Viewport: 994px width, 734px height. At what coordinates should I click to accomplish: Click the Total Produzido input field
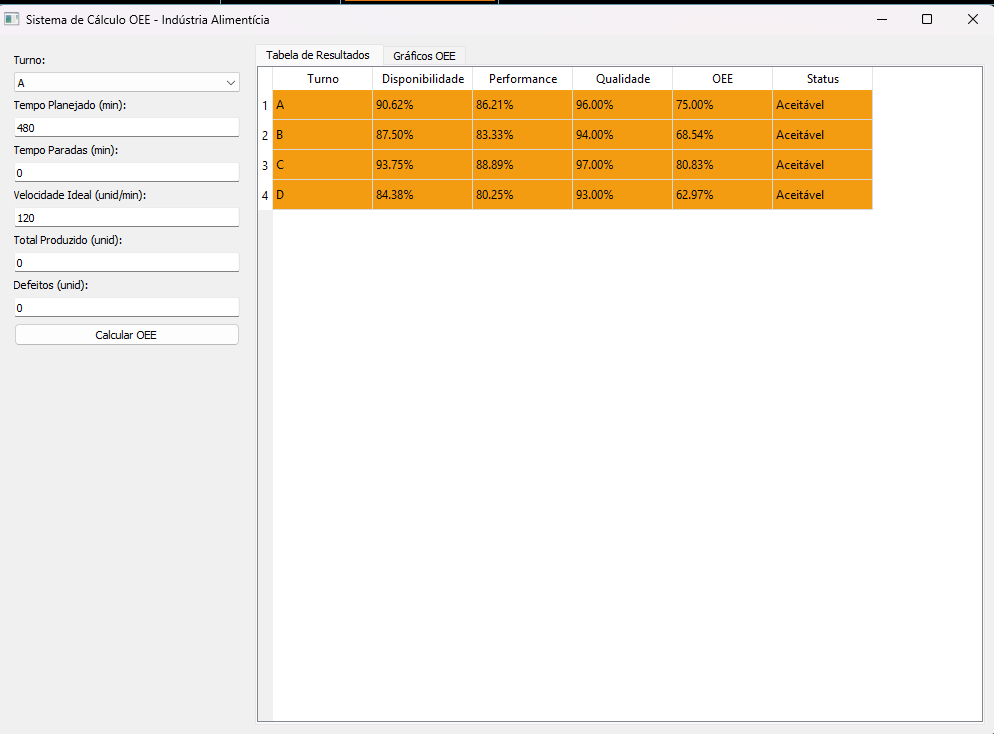click(127, 262)
